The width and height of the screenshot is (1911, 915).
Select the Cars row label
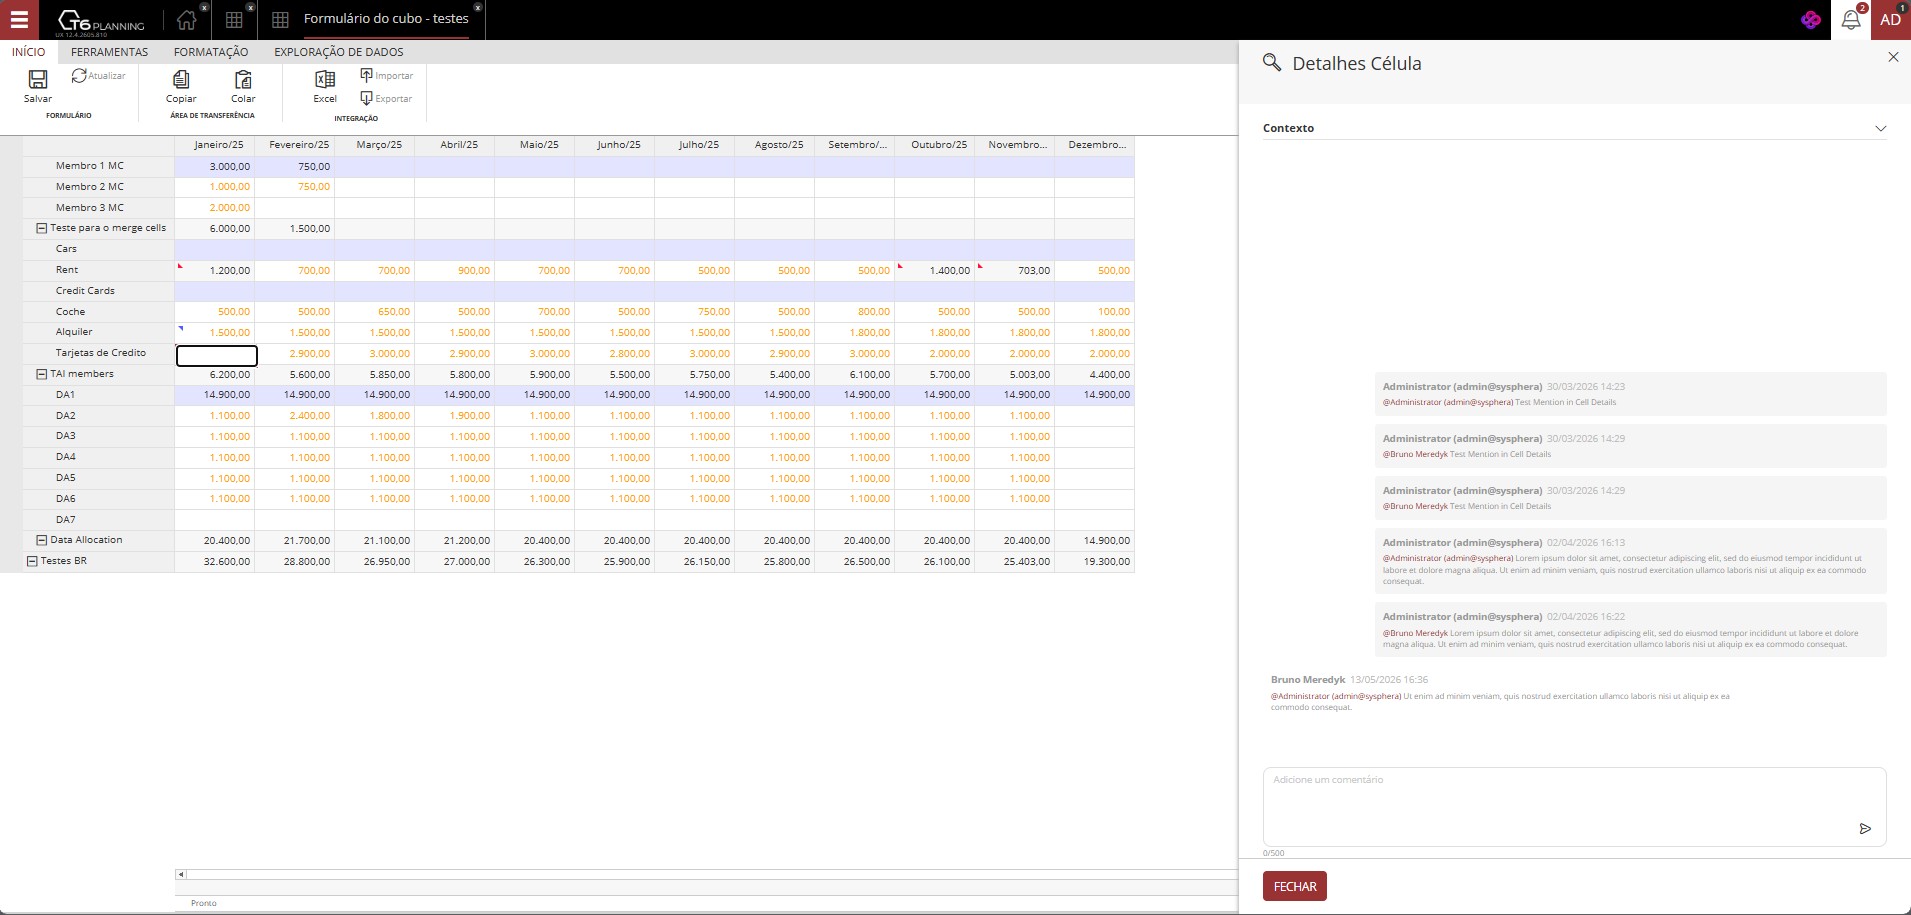[66, 249]
